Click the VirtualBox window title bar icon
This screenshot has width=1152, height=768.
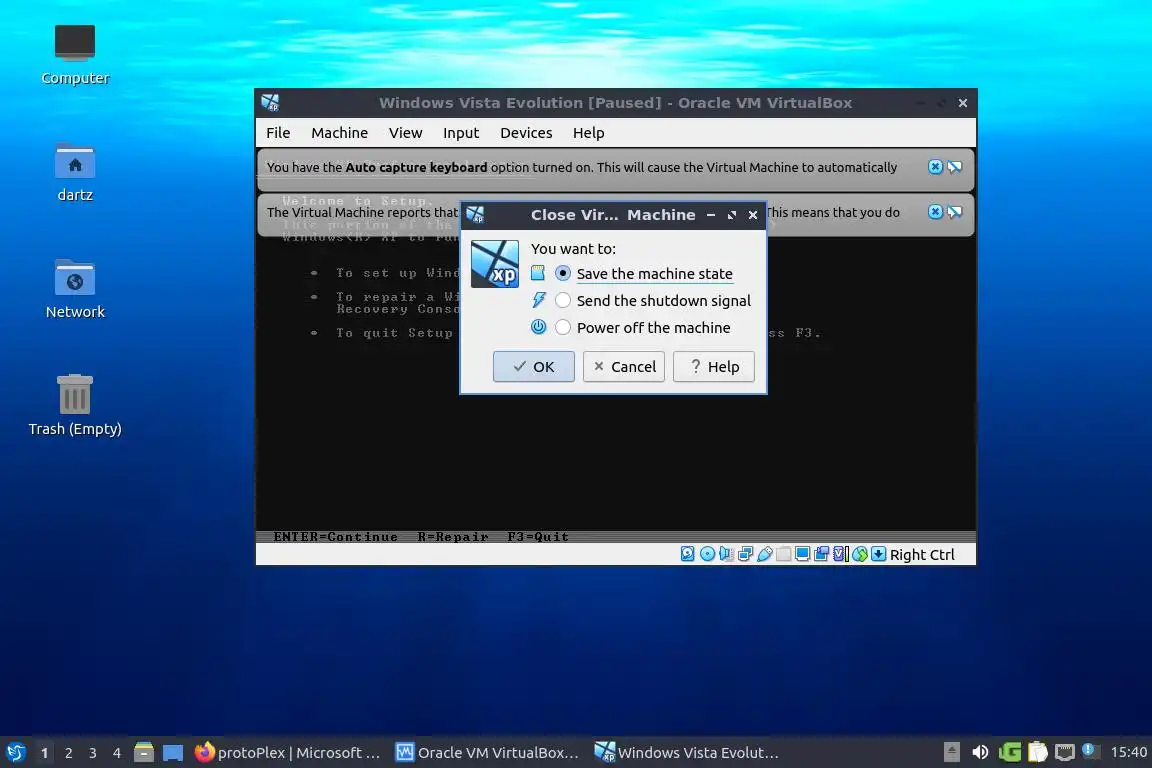pyautogui.click(x=270, y=103)
